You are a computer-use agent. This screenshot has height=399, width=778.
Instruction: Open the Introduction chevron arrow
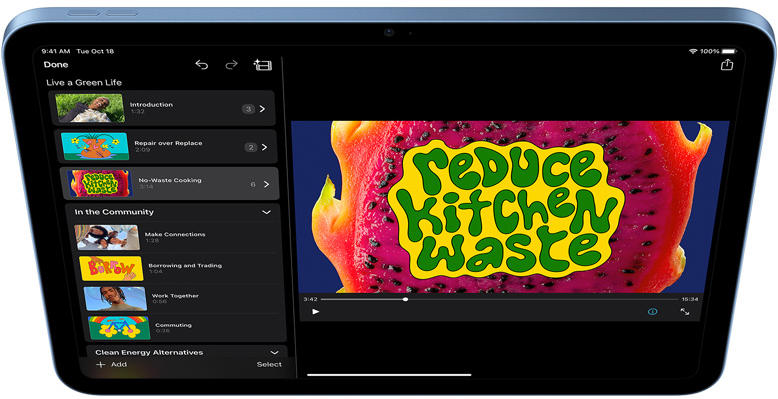pyautogui.click(x=262, y=109)
